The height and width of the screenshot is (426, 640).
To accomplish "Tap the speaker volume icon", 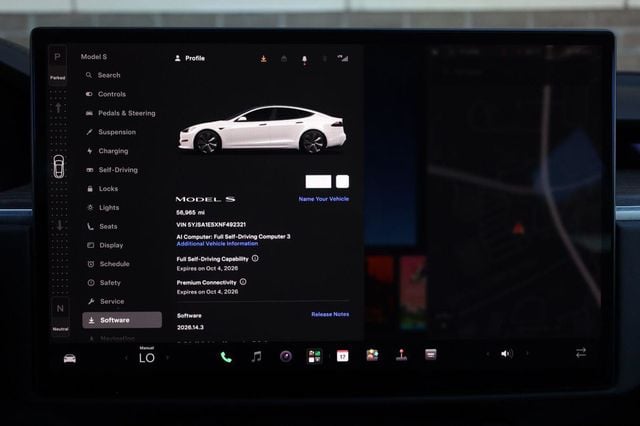I will pos(507,353).
